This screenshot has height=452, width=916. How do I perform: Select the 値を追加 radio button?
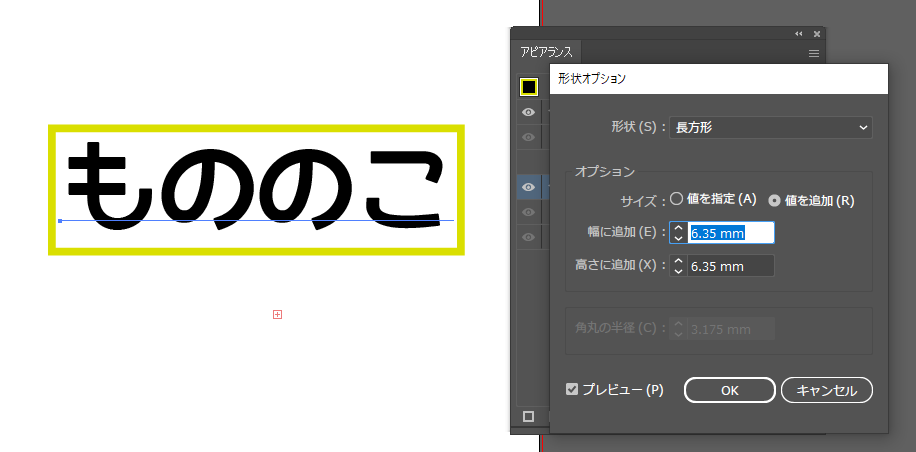tap(774, 200)
